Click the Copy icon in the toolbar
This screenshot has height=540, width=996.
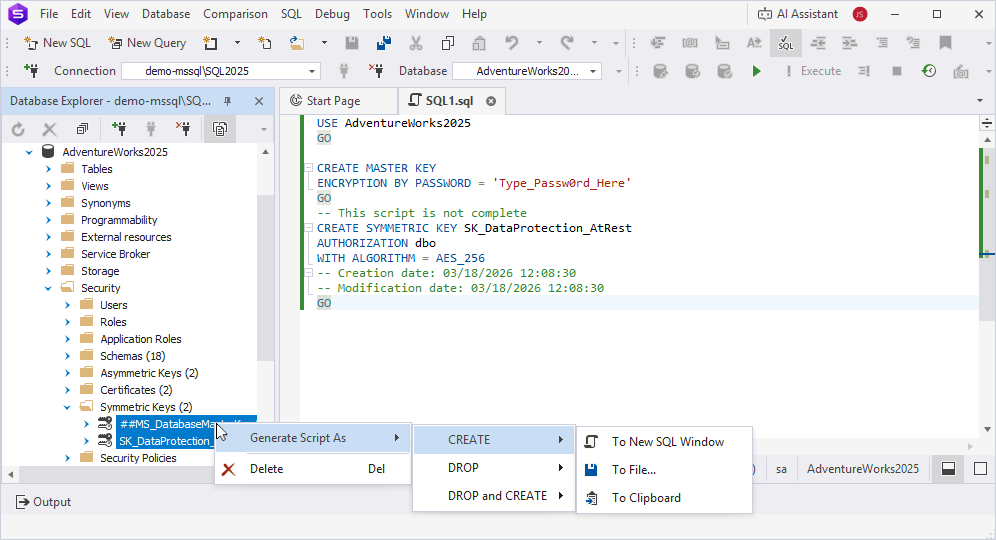click(x=448, y=43)
